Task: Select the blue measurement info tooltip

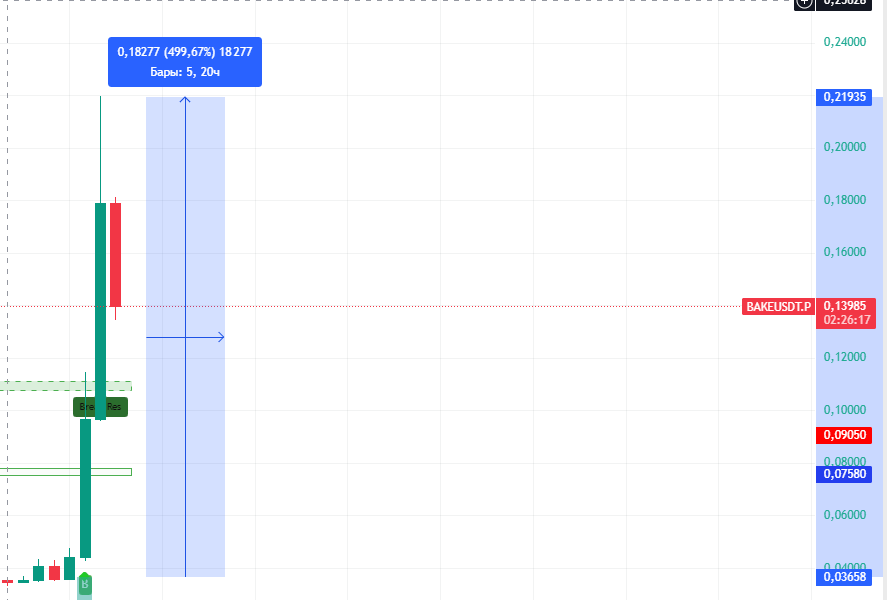Action: coord(185,62)
